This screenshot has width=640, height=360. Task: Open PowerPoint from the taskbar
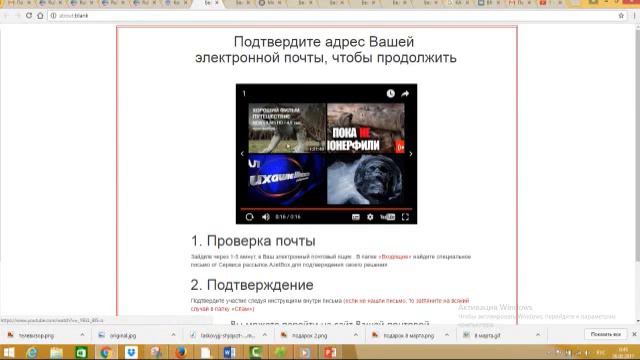pos(330,352)
